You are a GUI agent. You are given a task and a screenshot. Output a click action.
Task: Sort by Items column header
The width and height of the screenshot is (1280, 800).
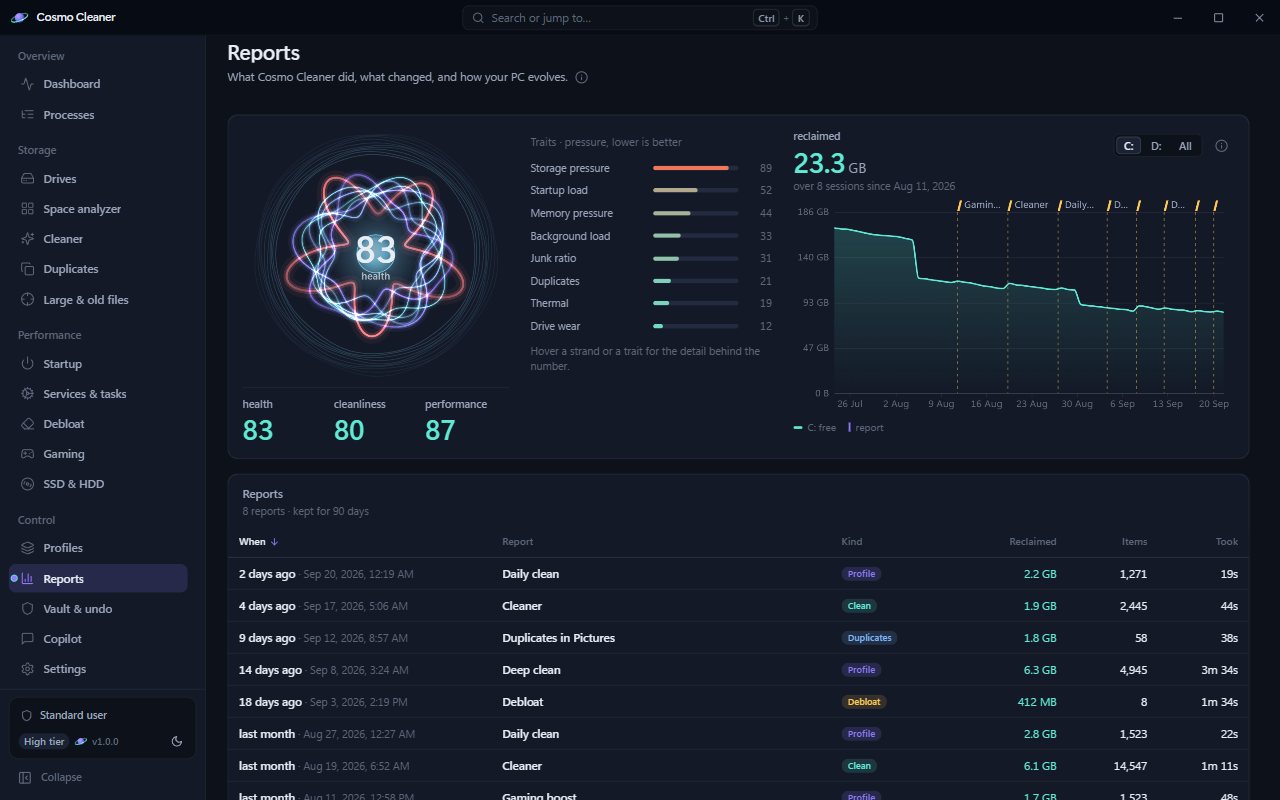click(x=1134, y=542)
